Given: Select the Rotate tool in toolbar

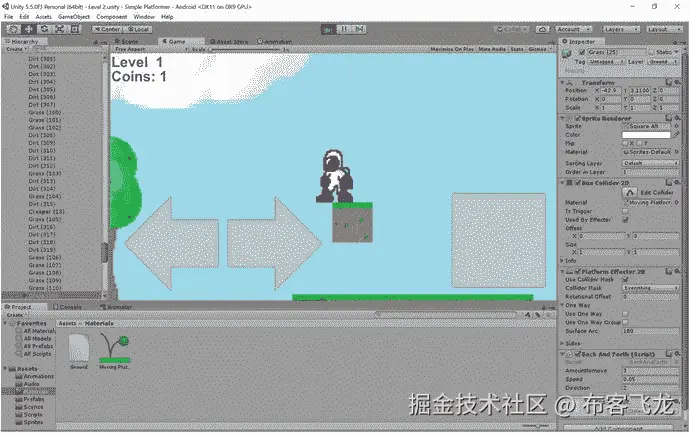Looking at the screenshot, I should click(x=44, y=29).
